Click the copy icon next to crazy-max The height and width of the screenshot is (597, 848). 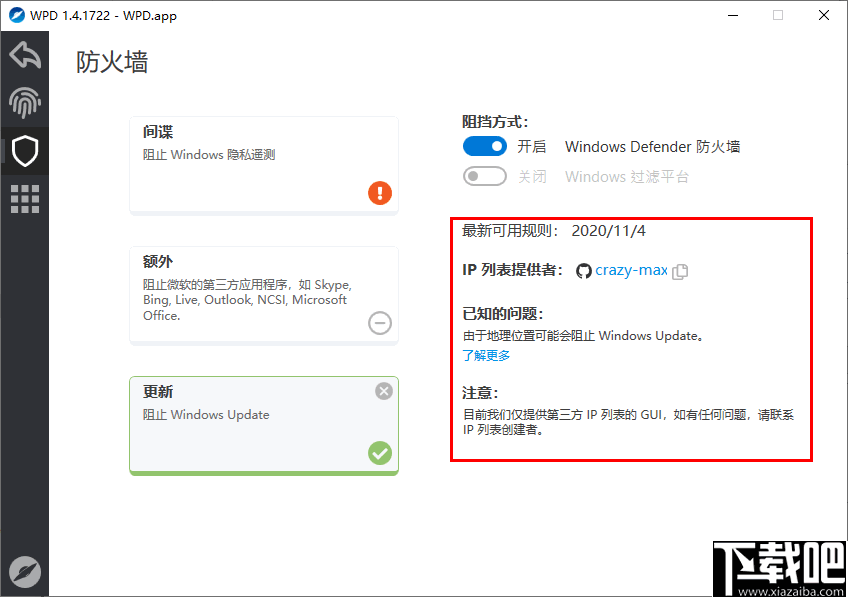pos(680,270)
